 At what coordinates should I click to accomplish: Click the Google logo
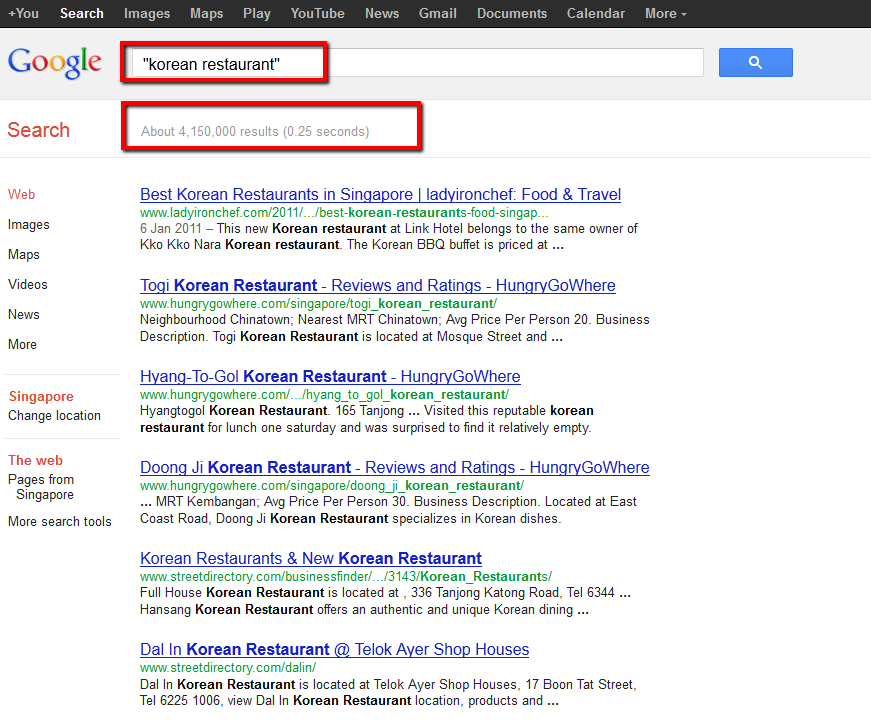coord(54,62)
